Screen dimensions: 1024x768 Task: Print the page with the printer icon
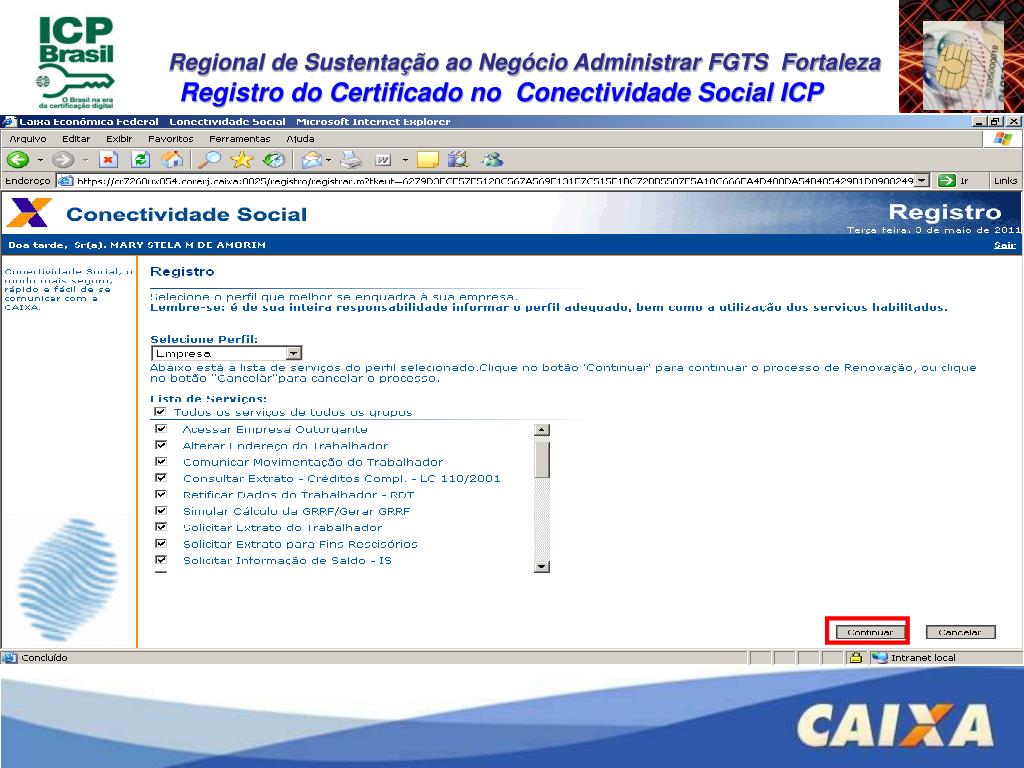pos(351,160)
